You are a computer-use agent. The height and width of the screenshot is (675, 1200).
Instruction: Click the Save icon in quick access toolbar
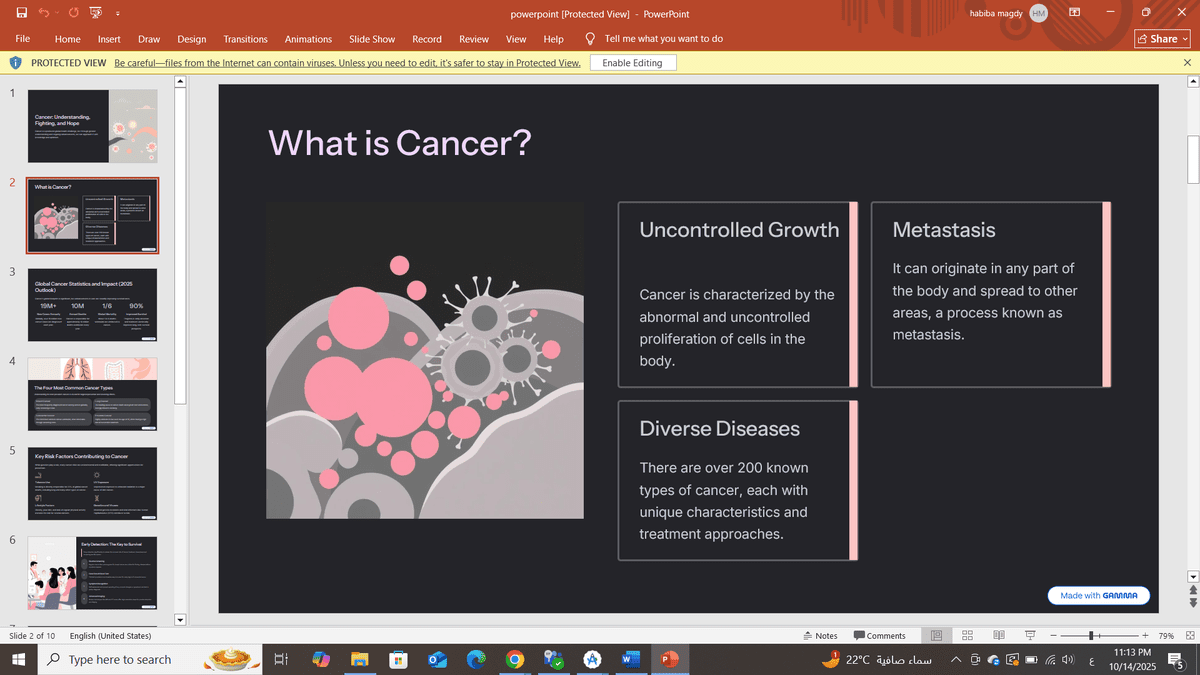click(x=22, y=14)
